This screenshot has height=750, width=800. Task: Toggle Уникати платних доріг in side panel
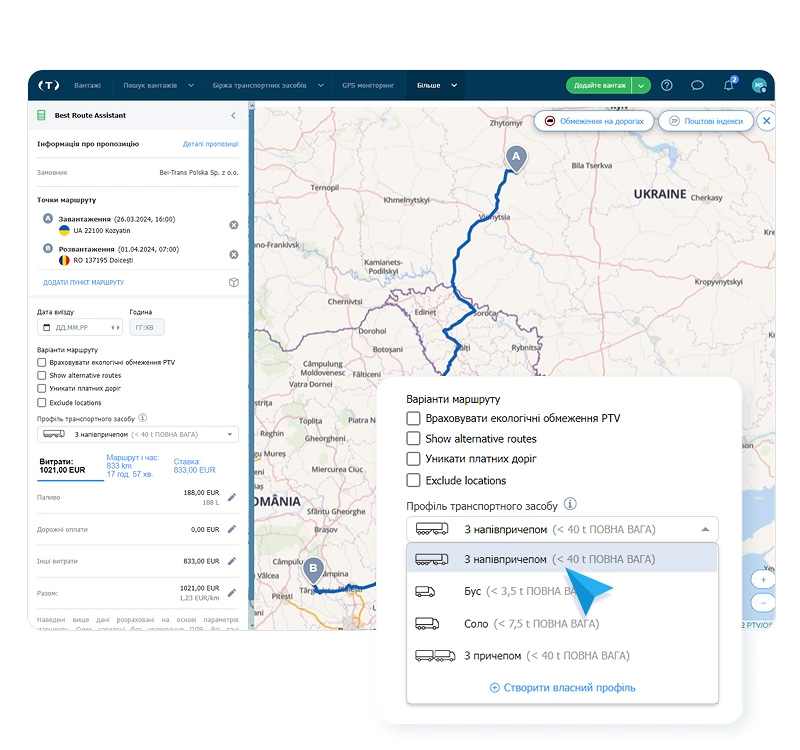click(x=42, y=389)
